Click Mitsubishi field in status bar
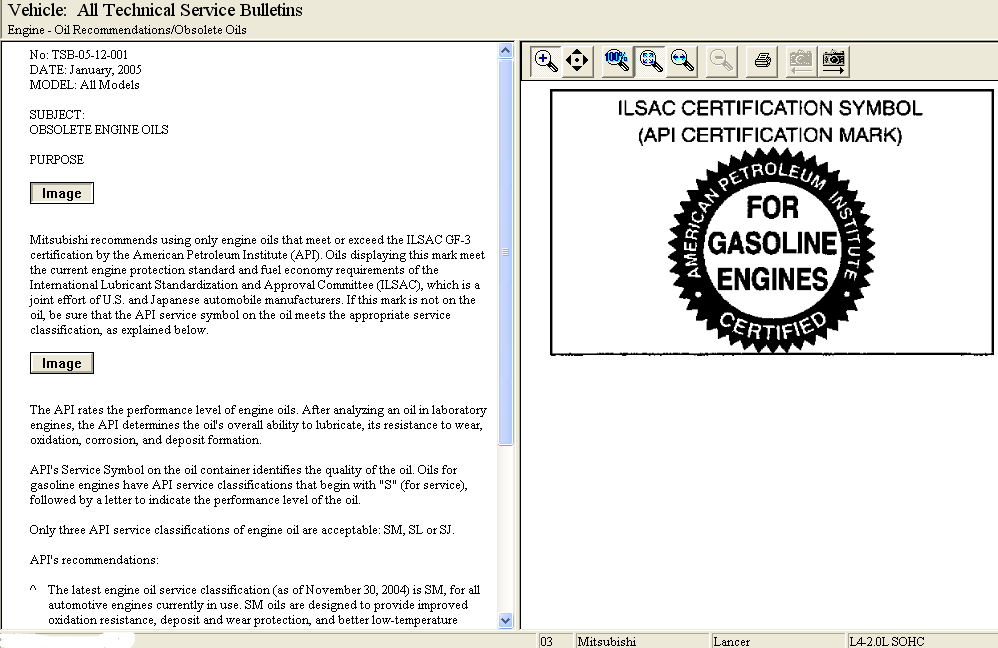This screenshot has height=648, width=998. [x=642, y=641]
